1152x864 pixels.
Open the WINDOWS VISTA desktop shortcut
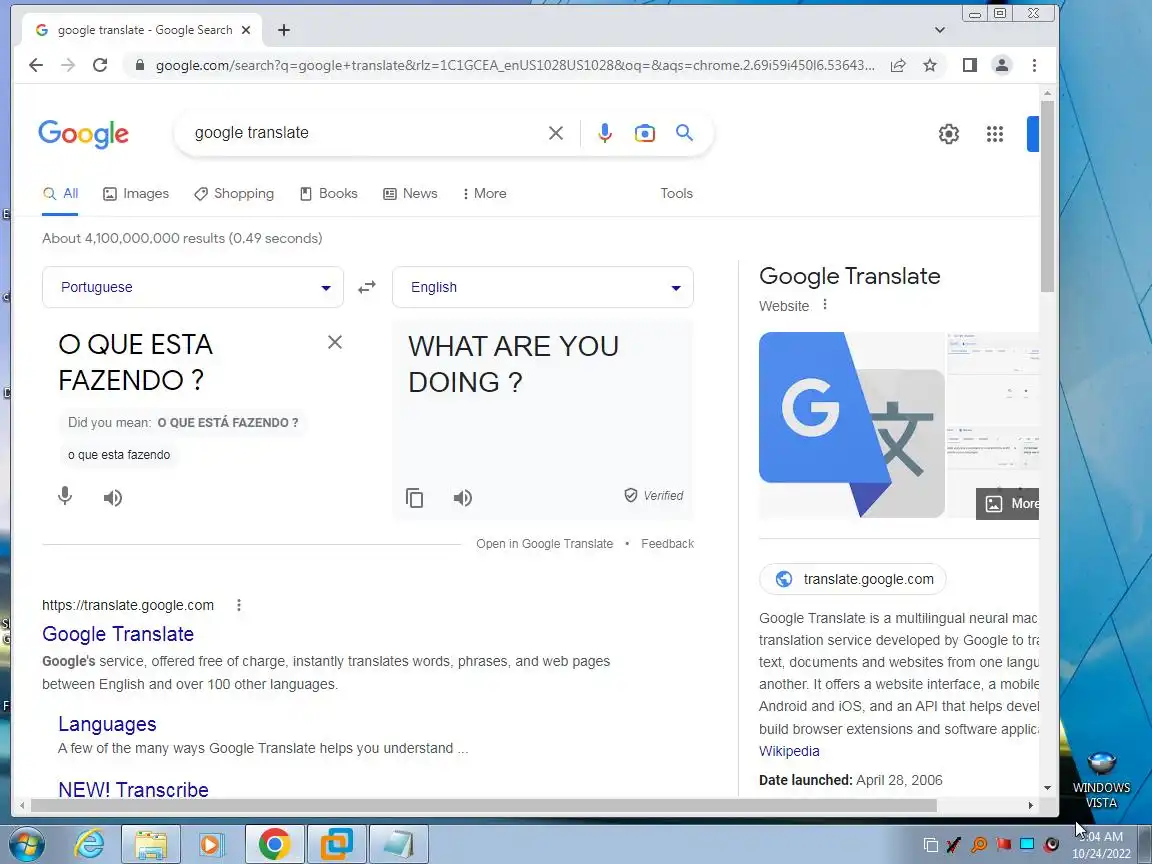pyautogui.click(x=1101, y=780)
